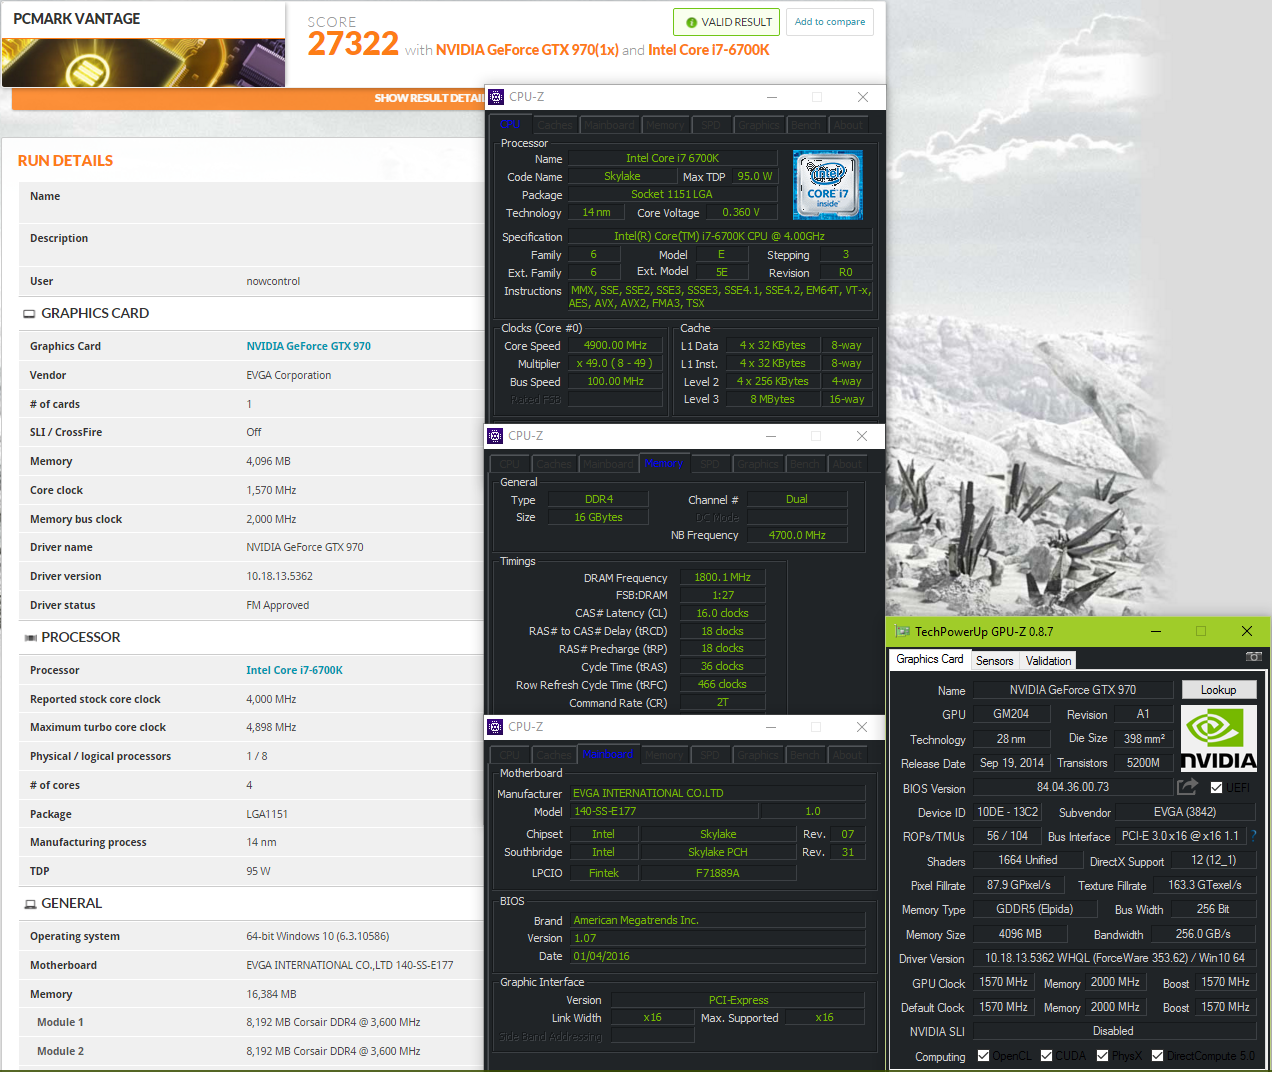The height and width of the screenshot is (1072, 1272).
Task: Click the Driver Version field in GPU-Z
Action: coord(1114,958)
